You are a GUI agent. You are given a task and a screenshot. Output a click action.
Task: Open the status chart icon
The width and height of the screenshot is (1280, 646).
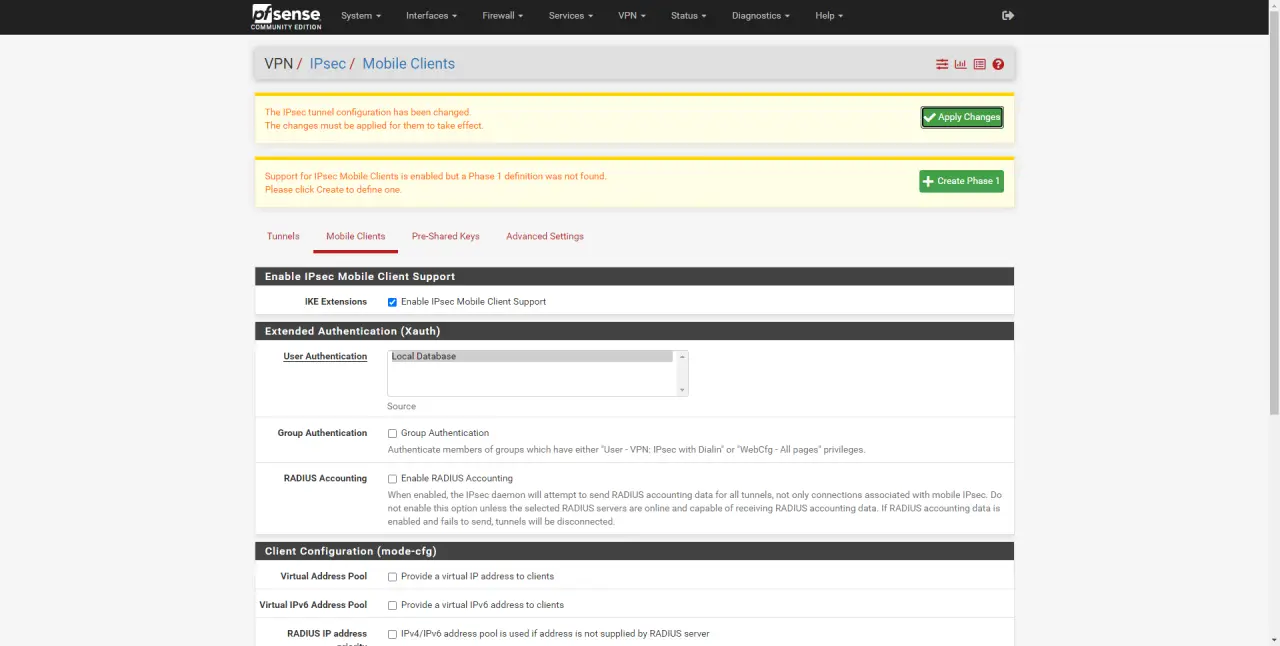[960, 64]
